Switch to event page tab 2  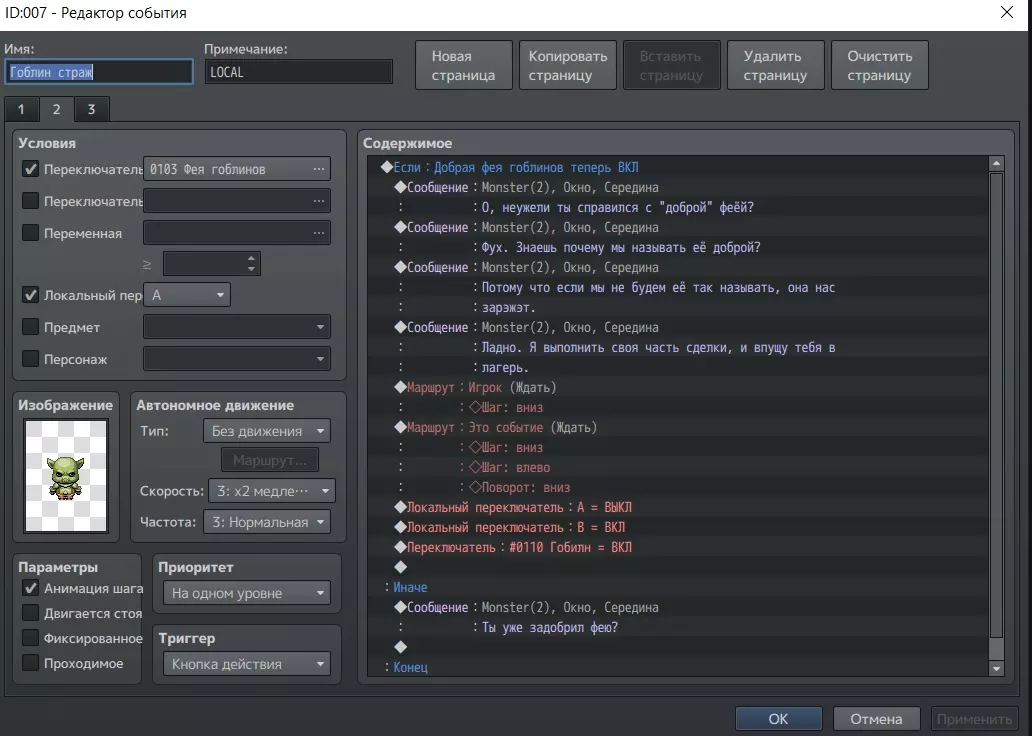(x=57, y=109)
